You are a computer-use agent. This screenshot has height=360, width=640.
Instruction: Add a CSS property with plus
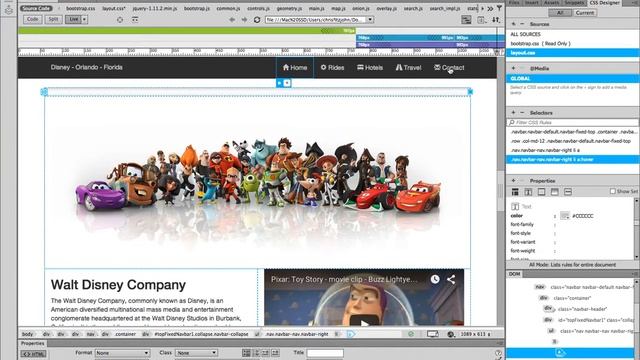(513, 180)
